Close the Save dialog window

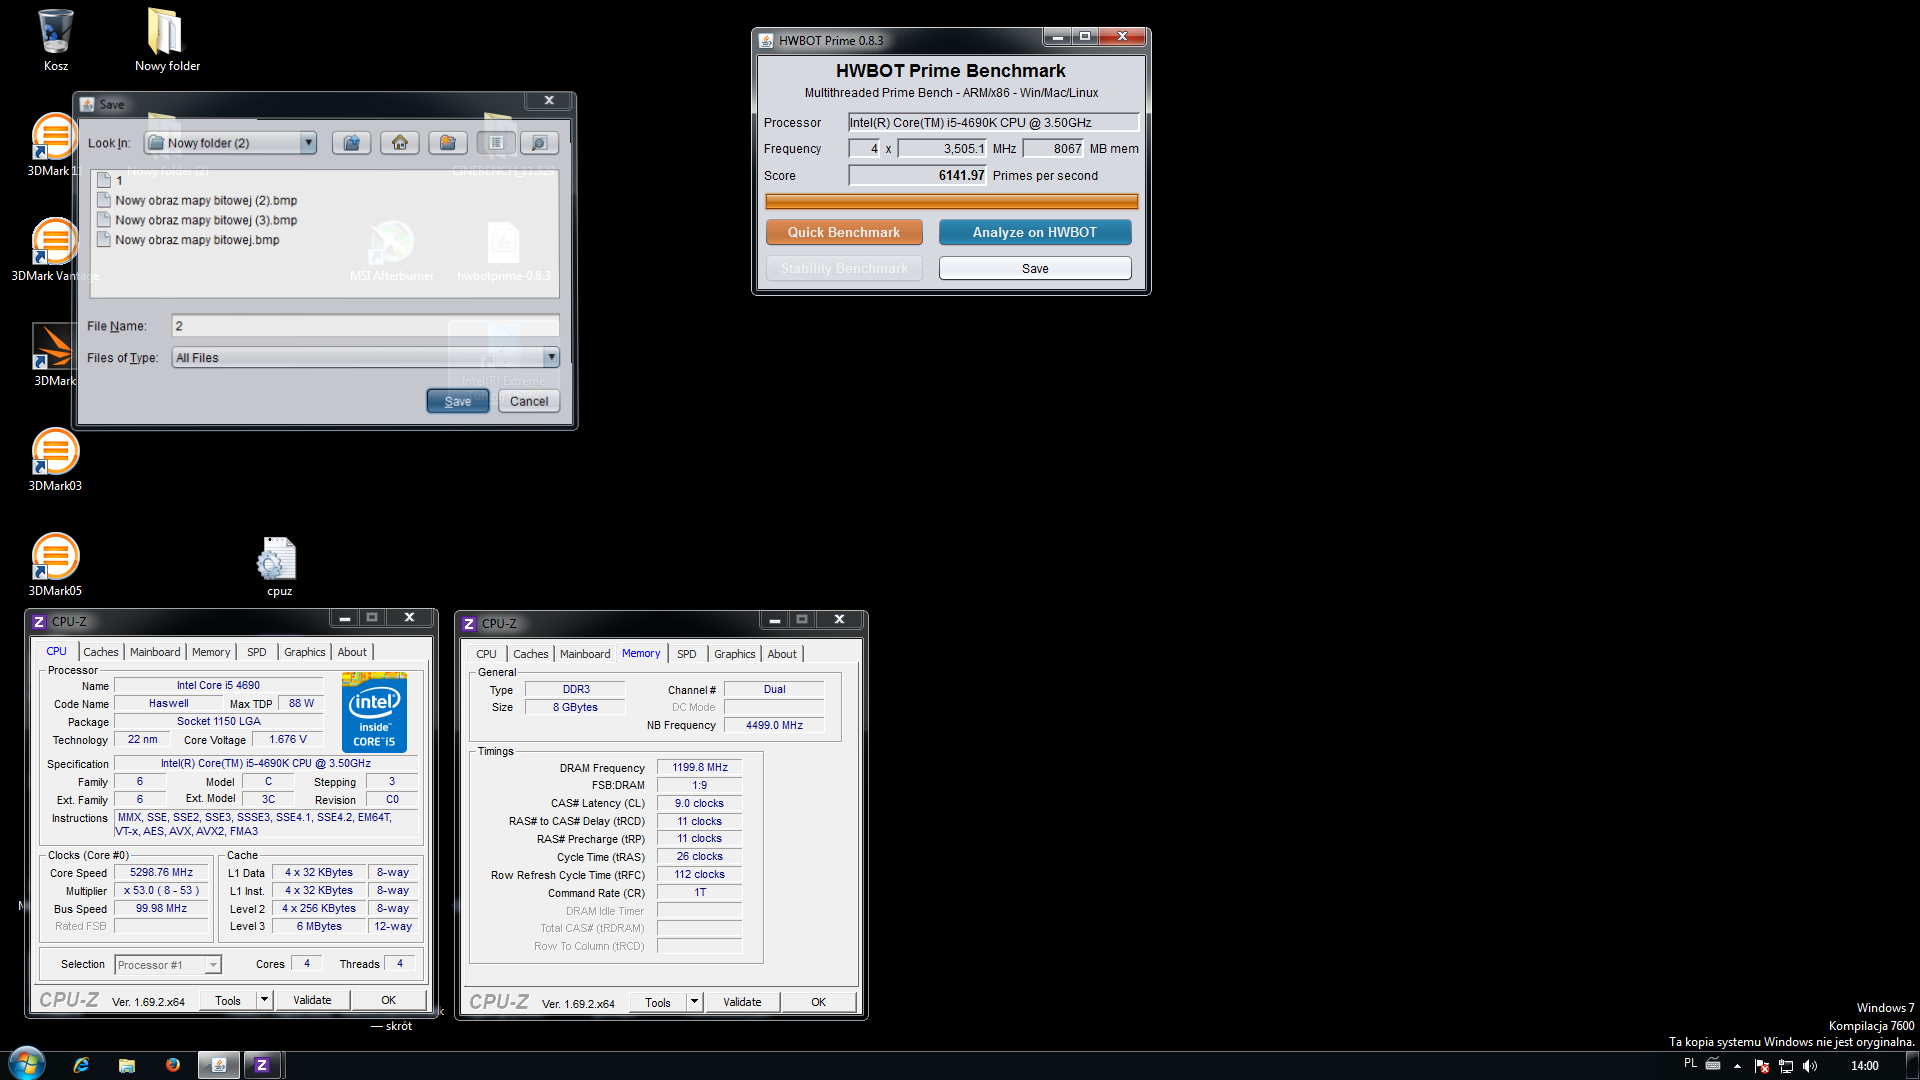pos(549,100)
